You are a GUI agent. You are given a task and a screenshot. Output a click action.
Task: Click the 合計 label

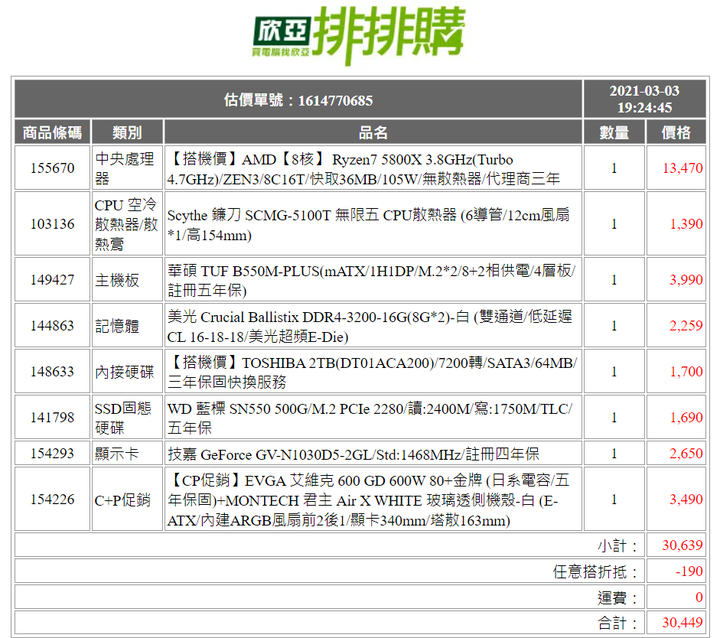(618, 623)
